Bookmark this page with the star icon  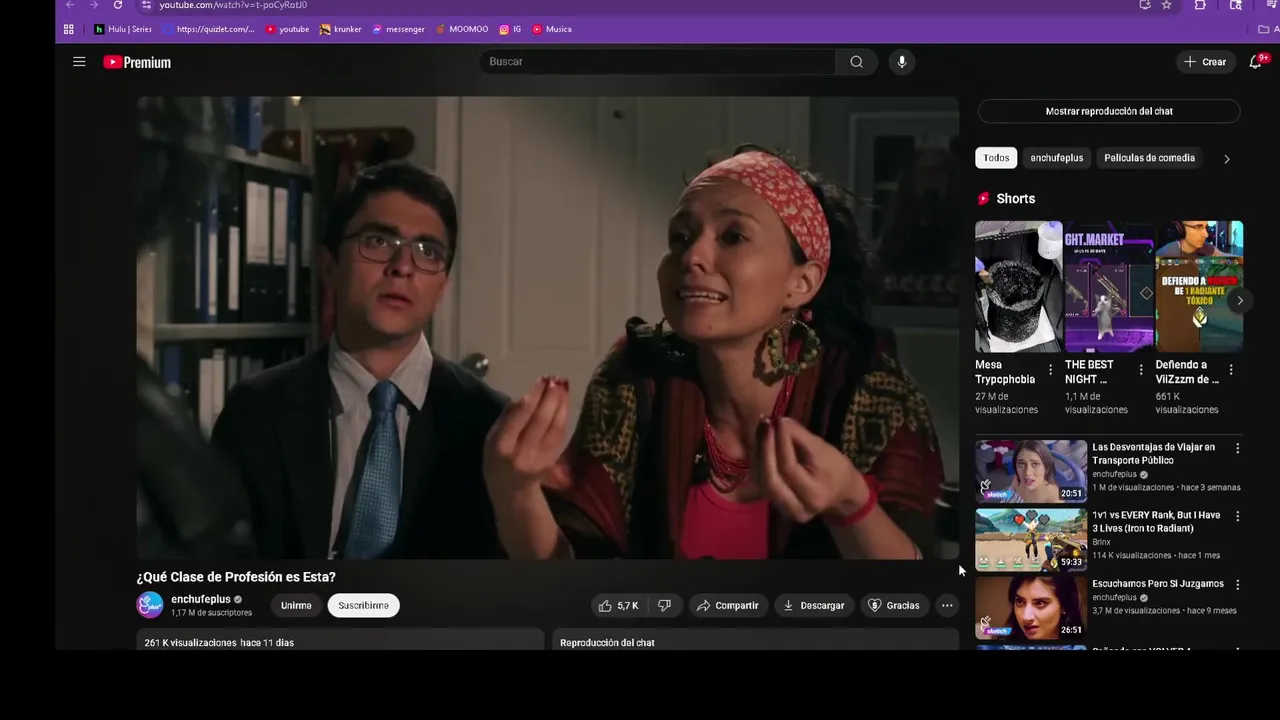pos(1166,5)
